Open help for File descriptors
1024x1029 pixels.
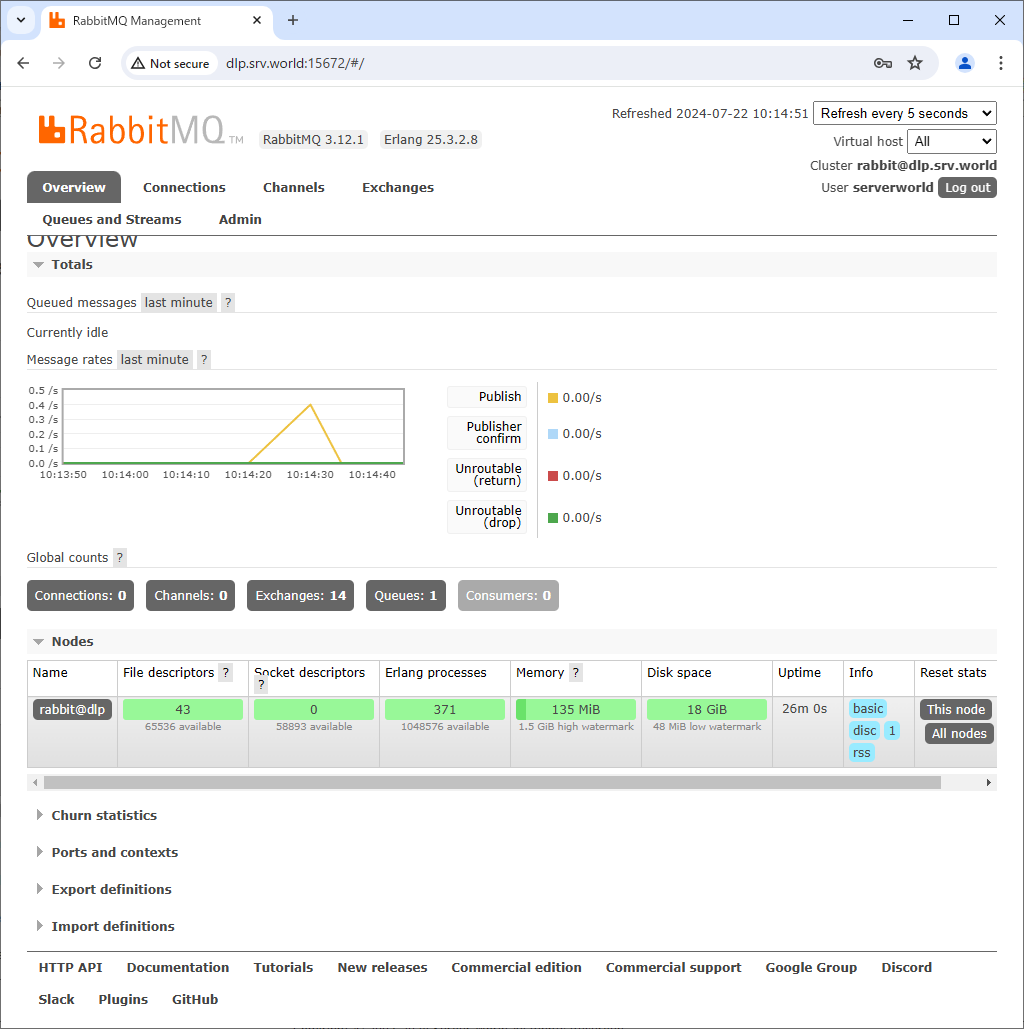[x=226, y=673]
